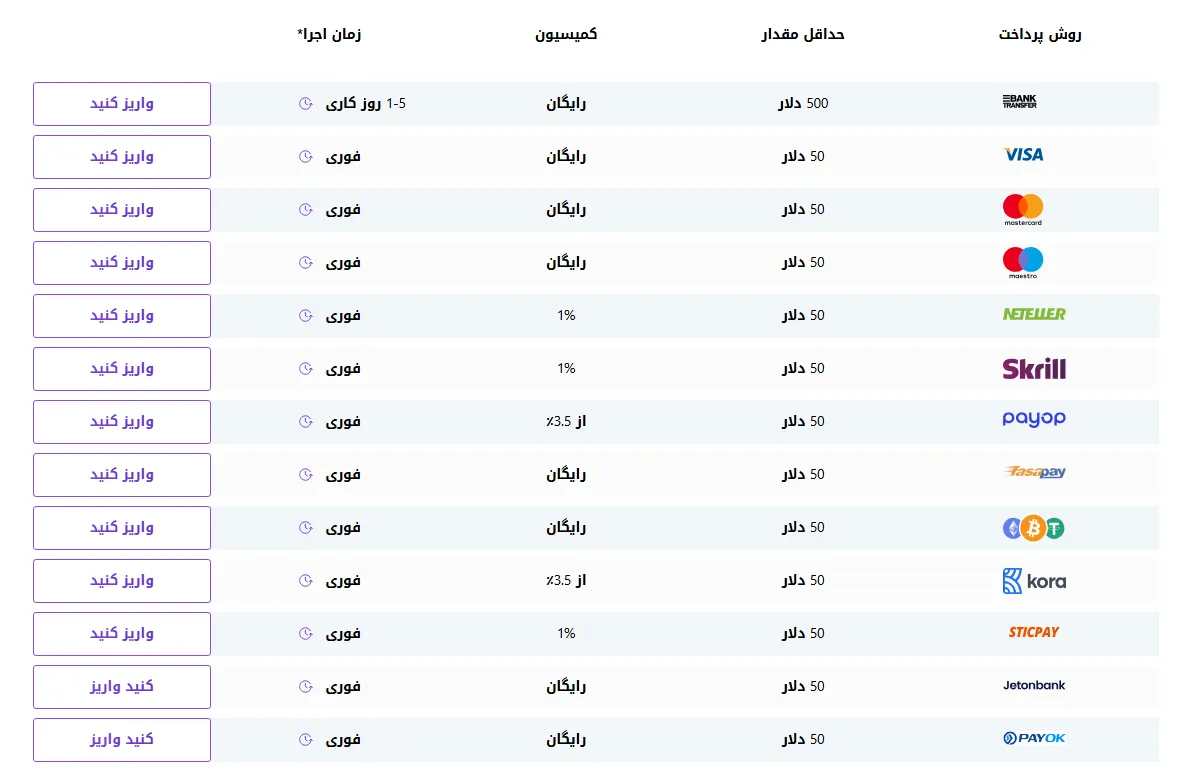Click the FasaPay logo
The image size is (1178, 775).
[x=1034, y=473]
